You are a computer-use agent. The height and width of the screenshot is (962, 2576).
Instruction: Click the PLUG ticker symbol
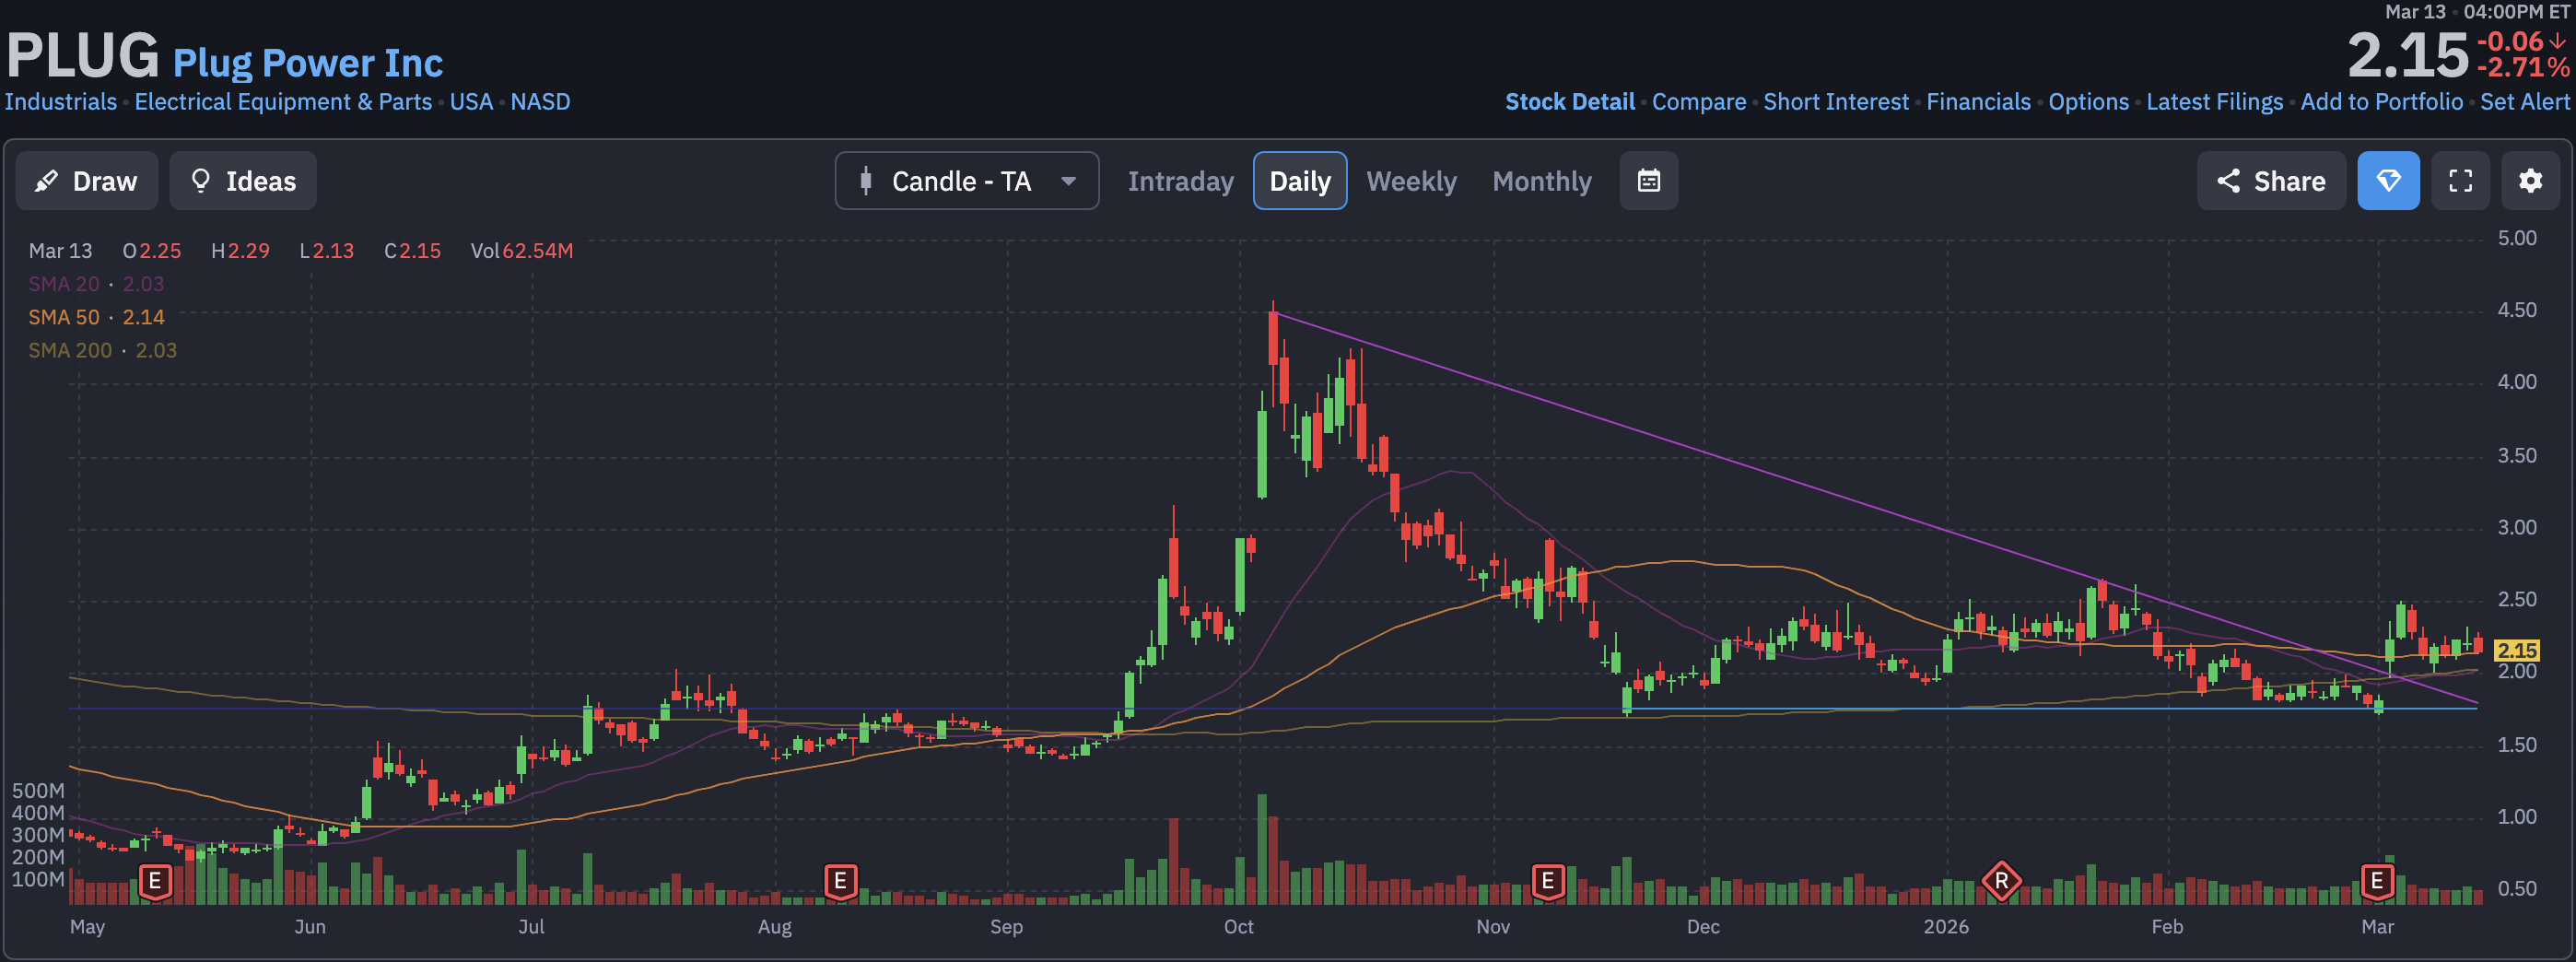click(x=82, y=55)
